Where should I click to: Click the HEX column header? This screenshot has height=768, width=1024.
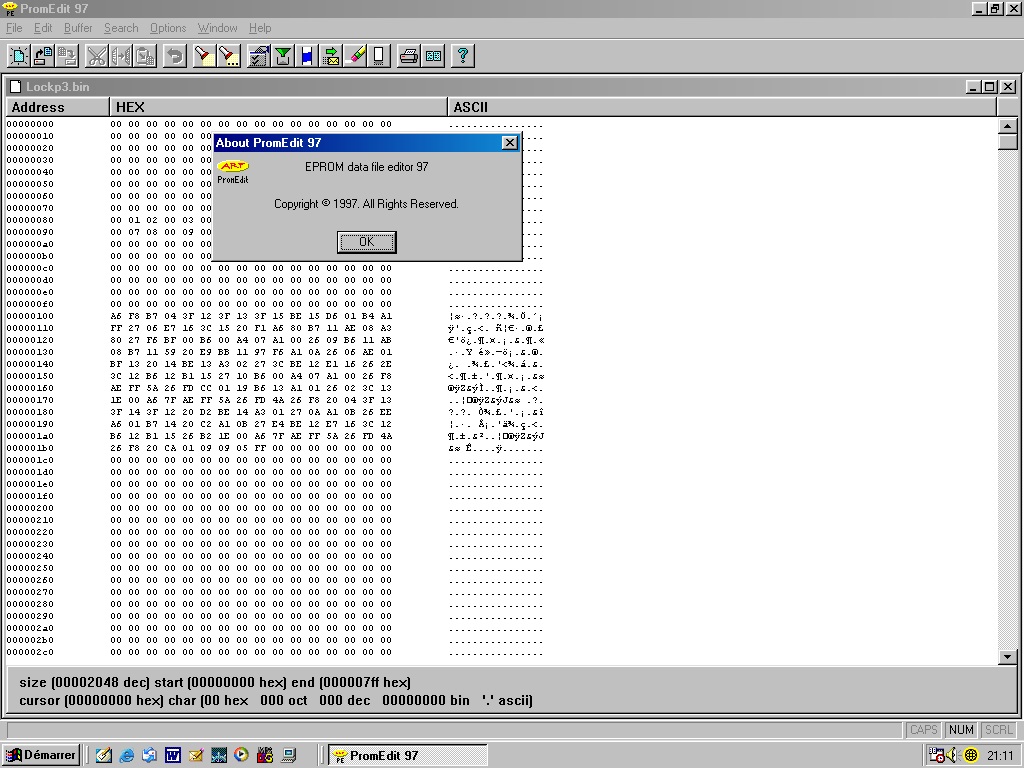tap(278, 107)
